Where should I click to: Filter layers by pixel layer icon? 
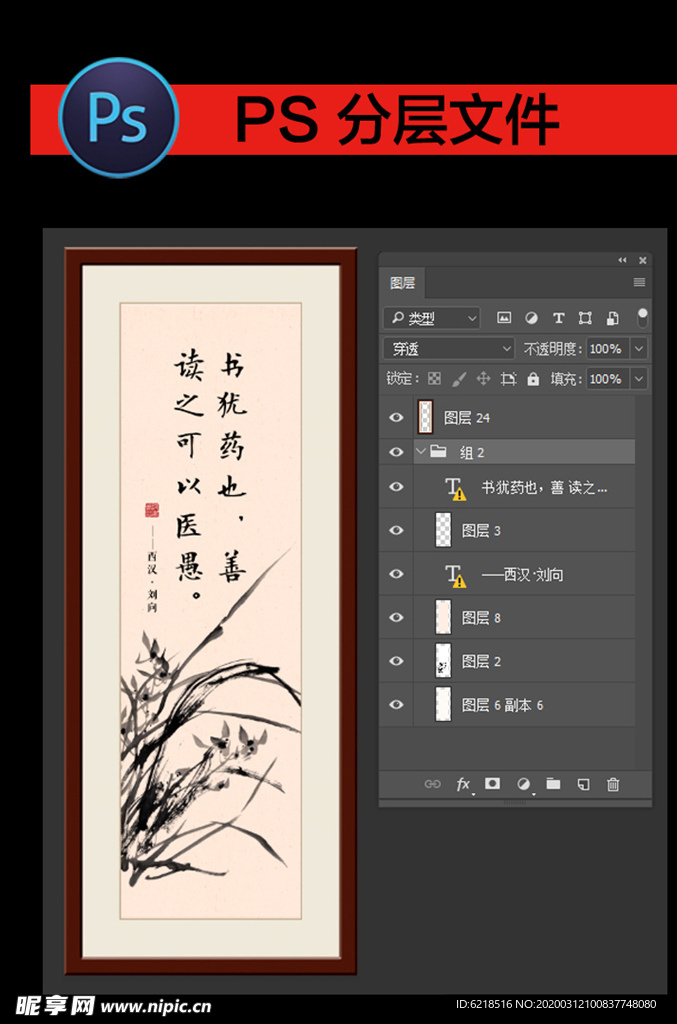pyautogui.click(x=504, y=317)
